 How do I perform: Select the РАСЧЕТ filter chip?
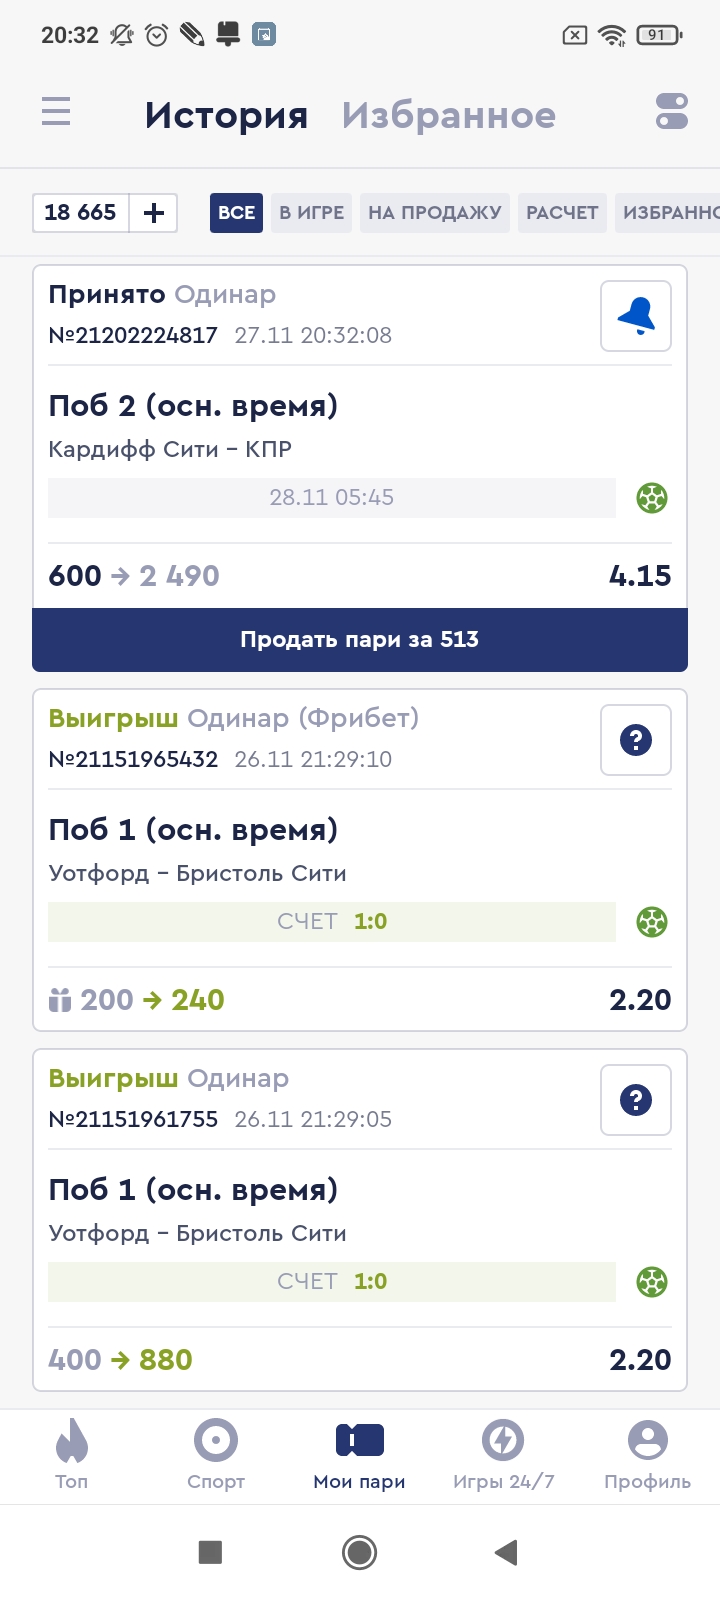click(x=562, y=213)
